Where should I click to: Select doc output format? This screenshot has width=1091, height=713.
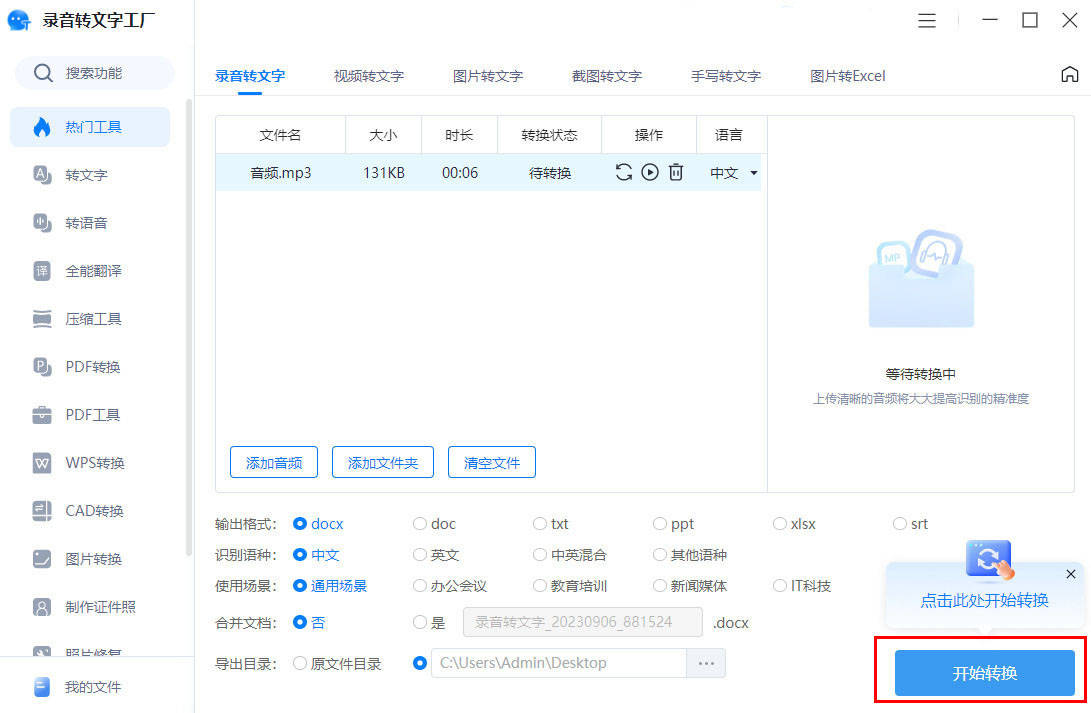pos(434,524)
